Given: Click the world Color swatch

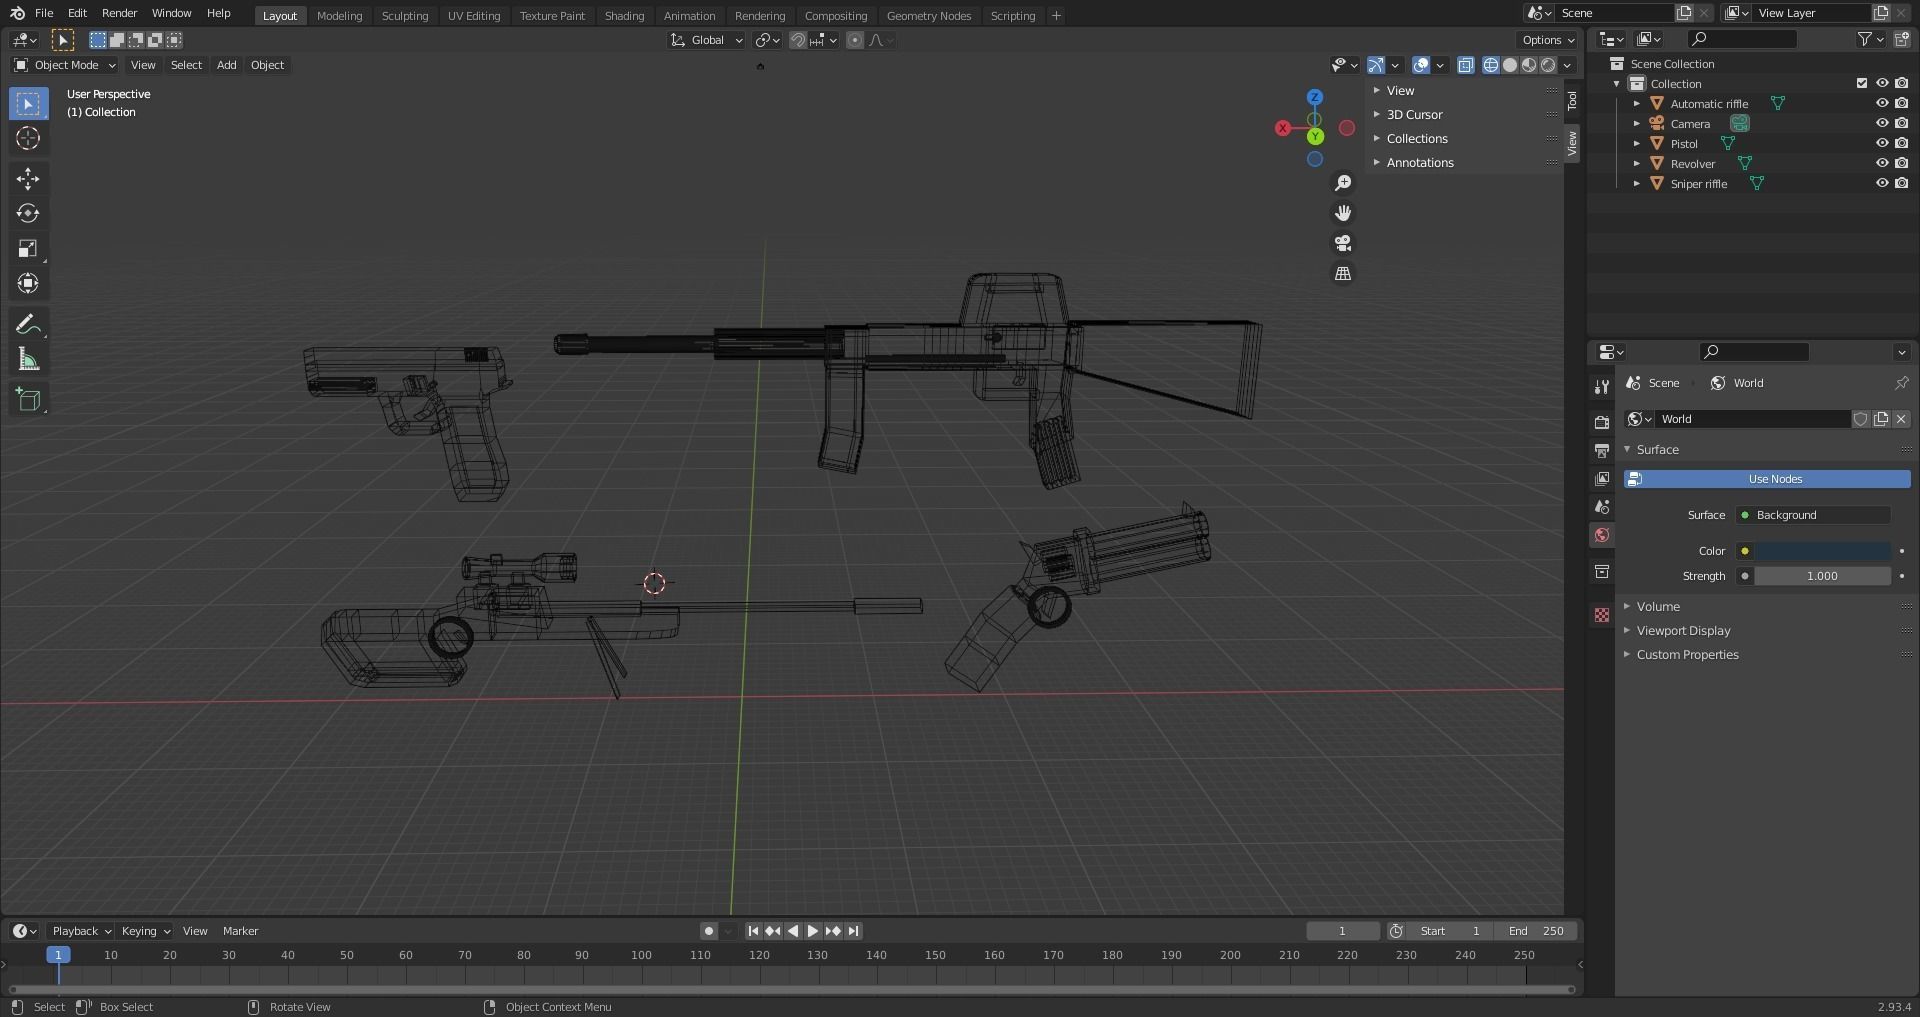Looking at the screenshot, I should (1822, 551).
